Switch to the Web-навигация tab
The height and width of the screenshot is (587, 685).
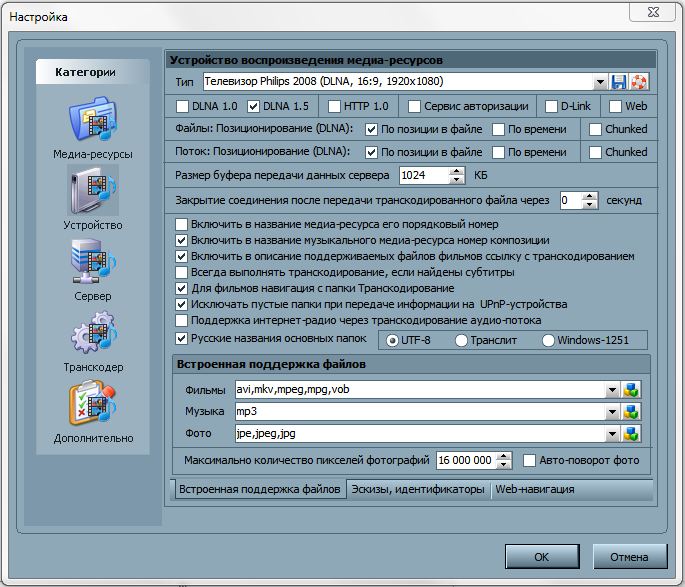535,490
